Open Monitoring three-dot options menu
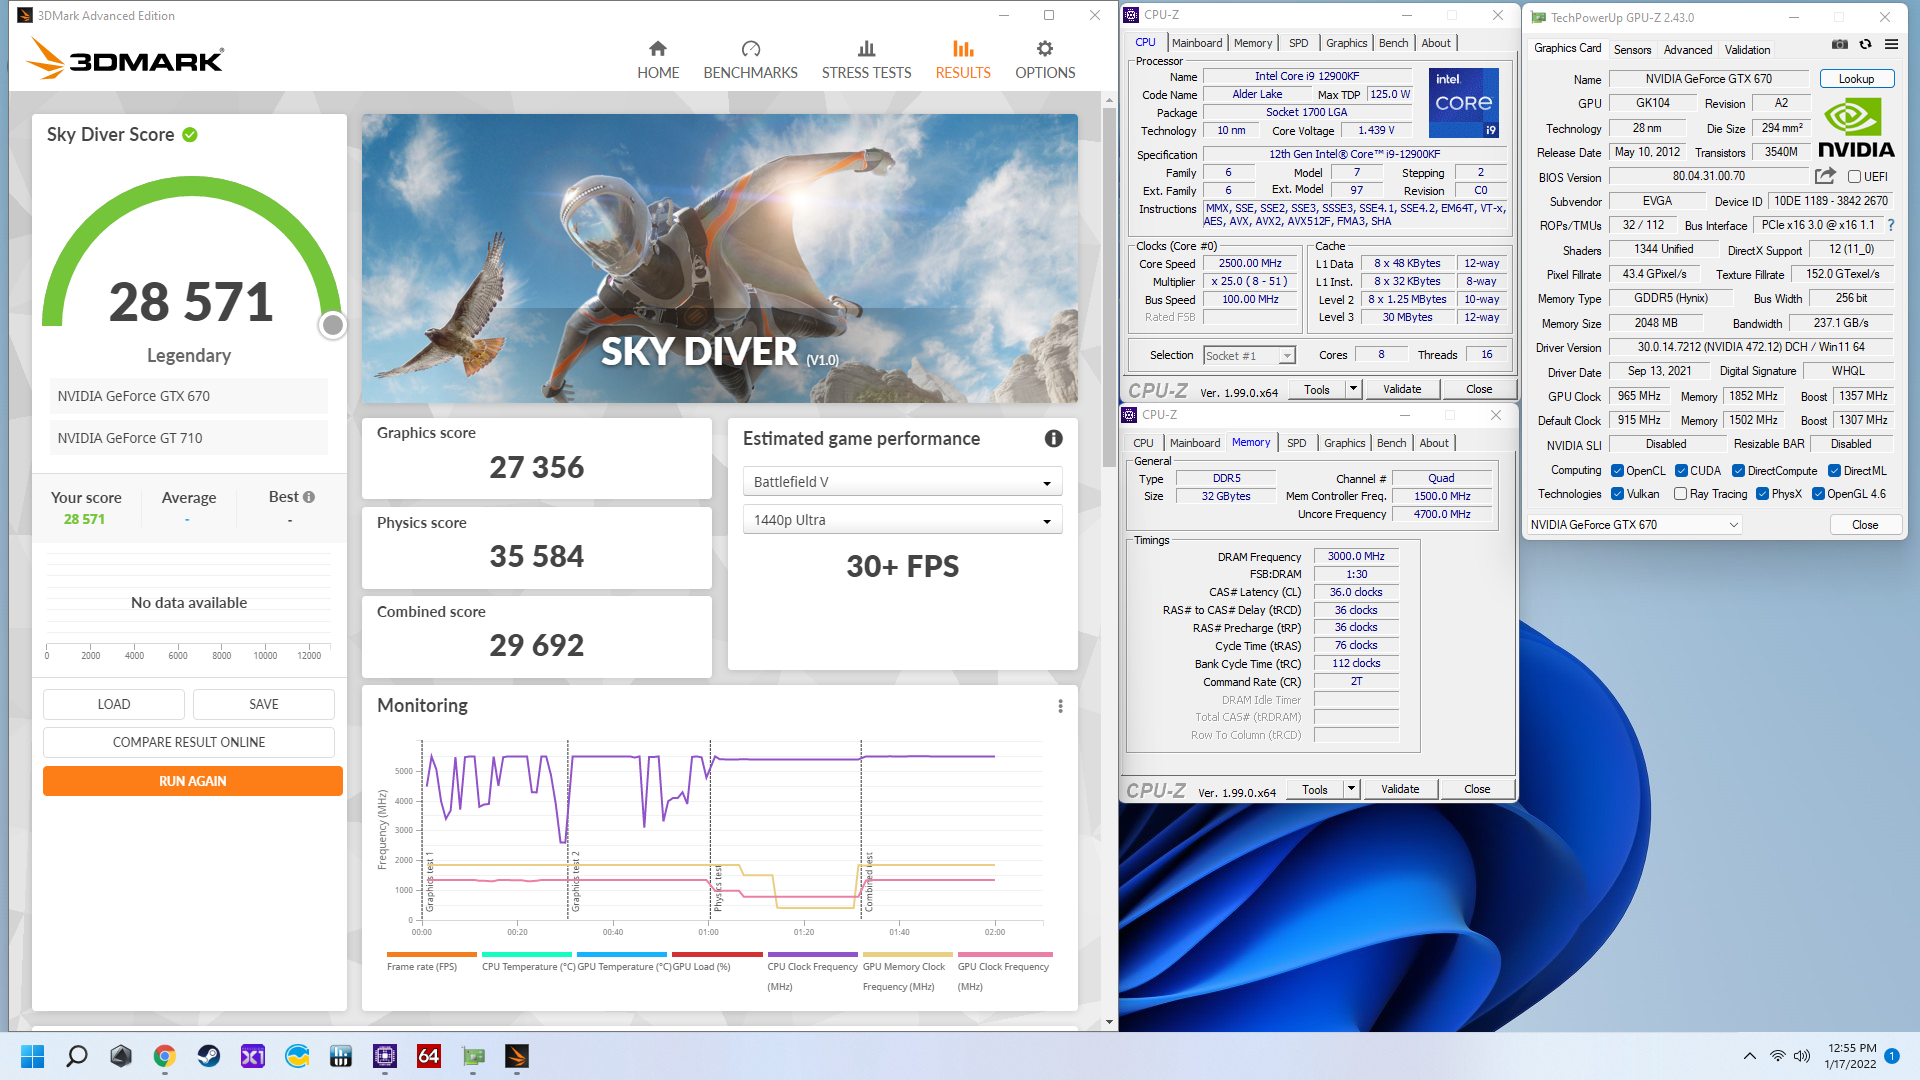 (1060, 706)
